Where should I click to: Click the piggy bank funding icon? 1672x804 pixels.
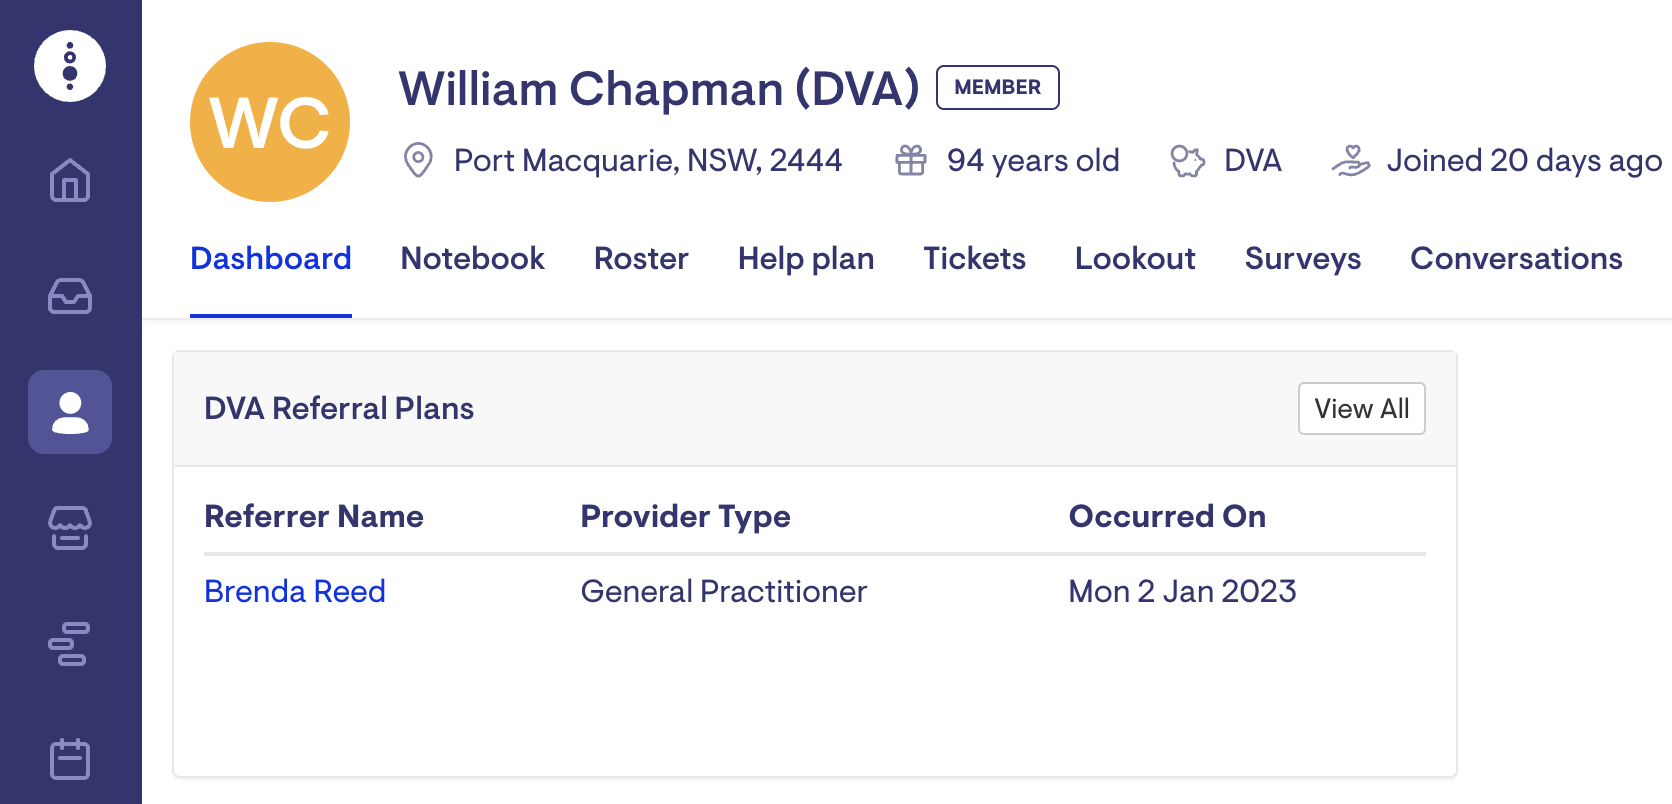1188,160
